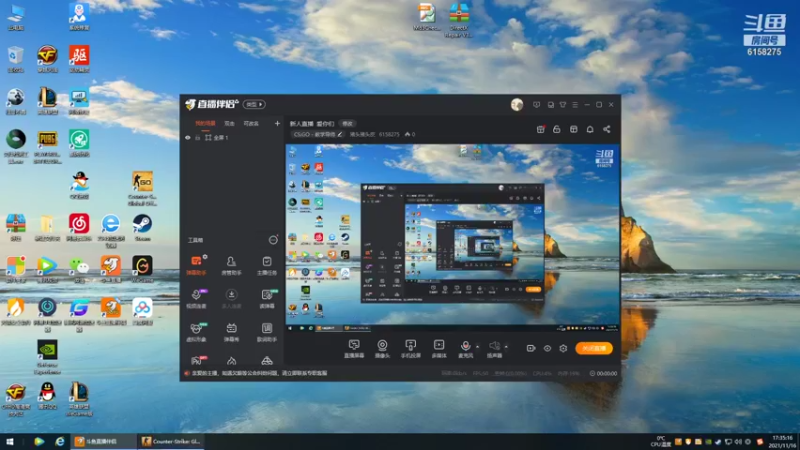Screen dimensions: 800x450
Task: Switch to the second scene tab
Action: click(230, 123)
